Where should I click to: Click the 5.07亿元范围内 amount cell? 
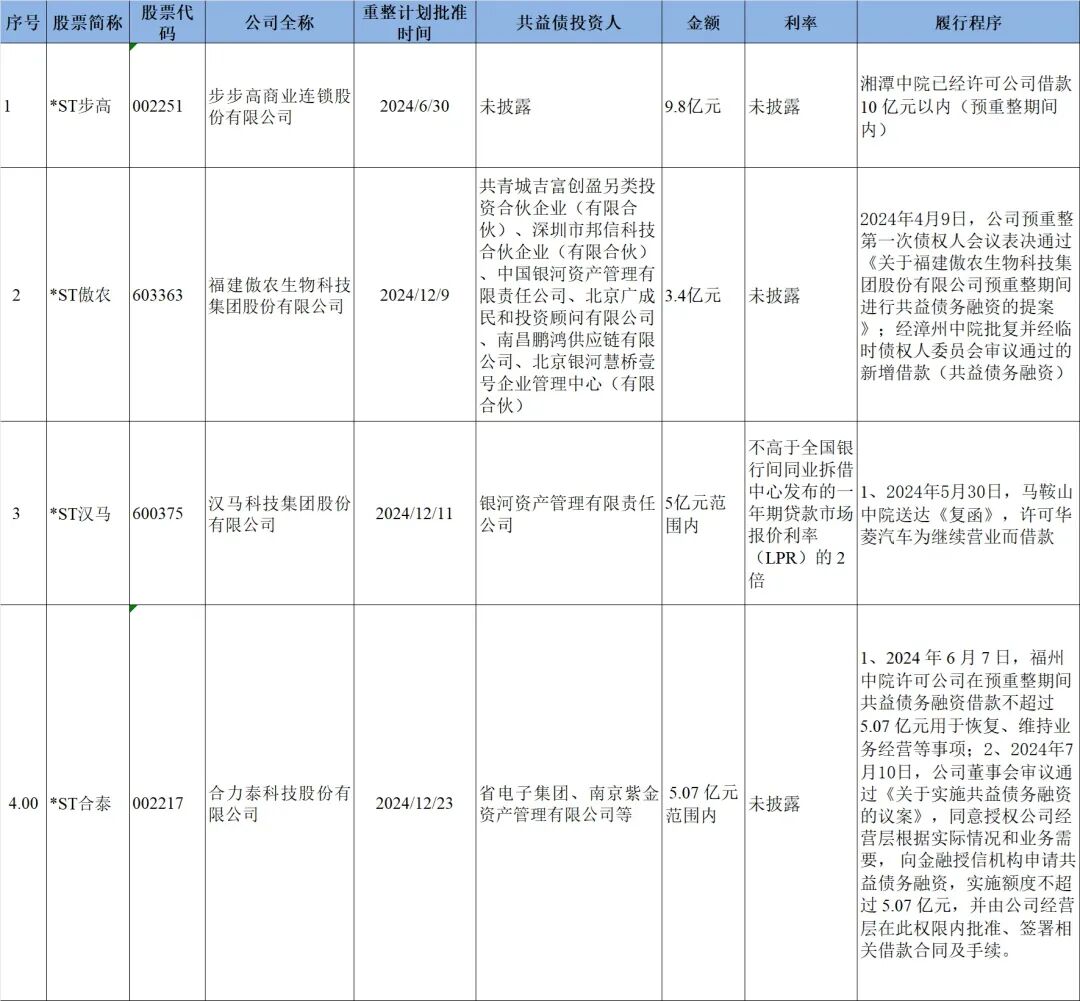703,803
